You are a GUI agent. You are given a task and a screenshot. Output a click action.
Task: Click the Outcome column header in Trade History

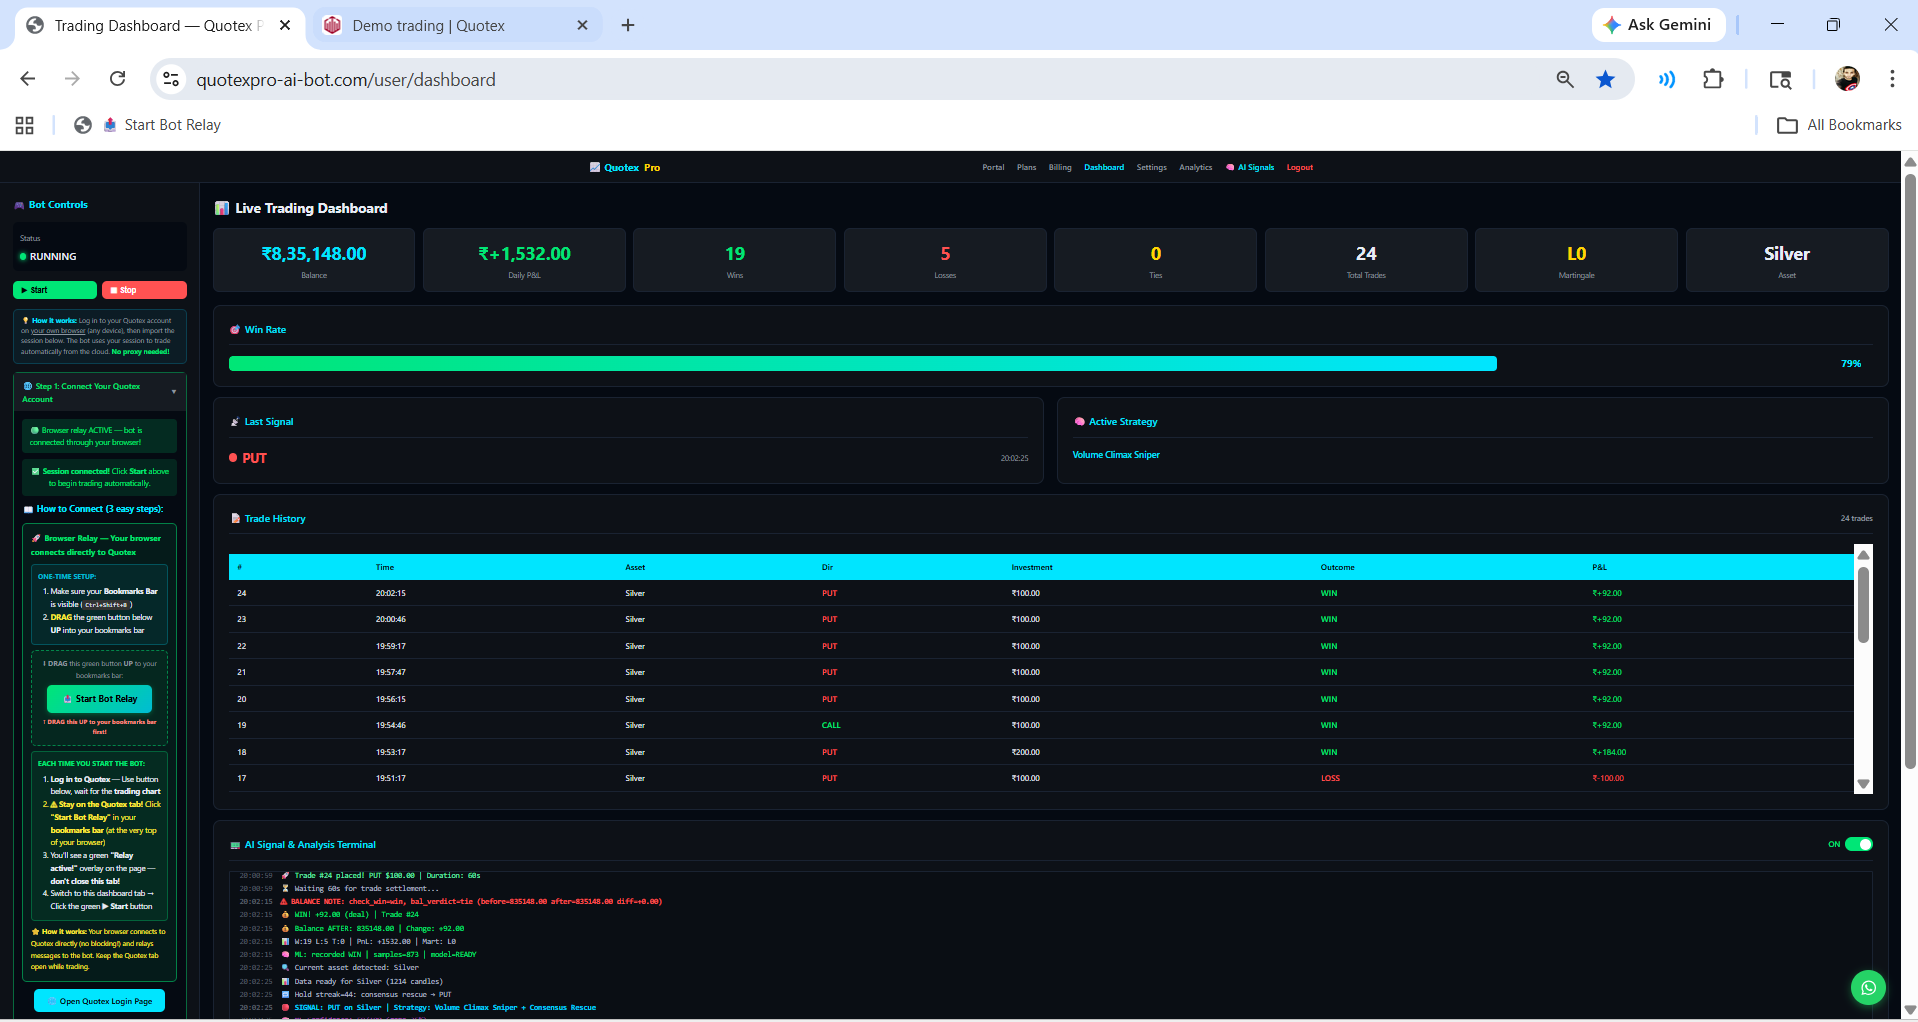pos(1337,567)
